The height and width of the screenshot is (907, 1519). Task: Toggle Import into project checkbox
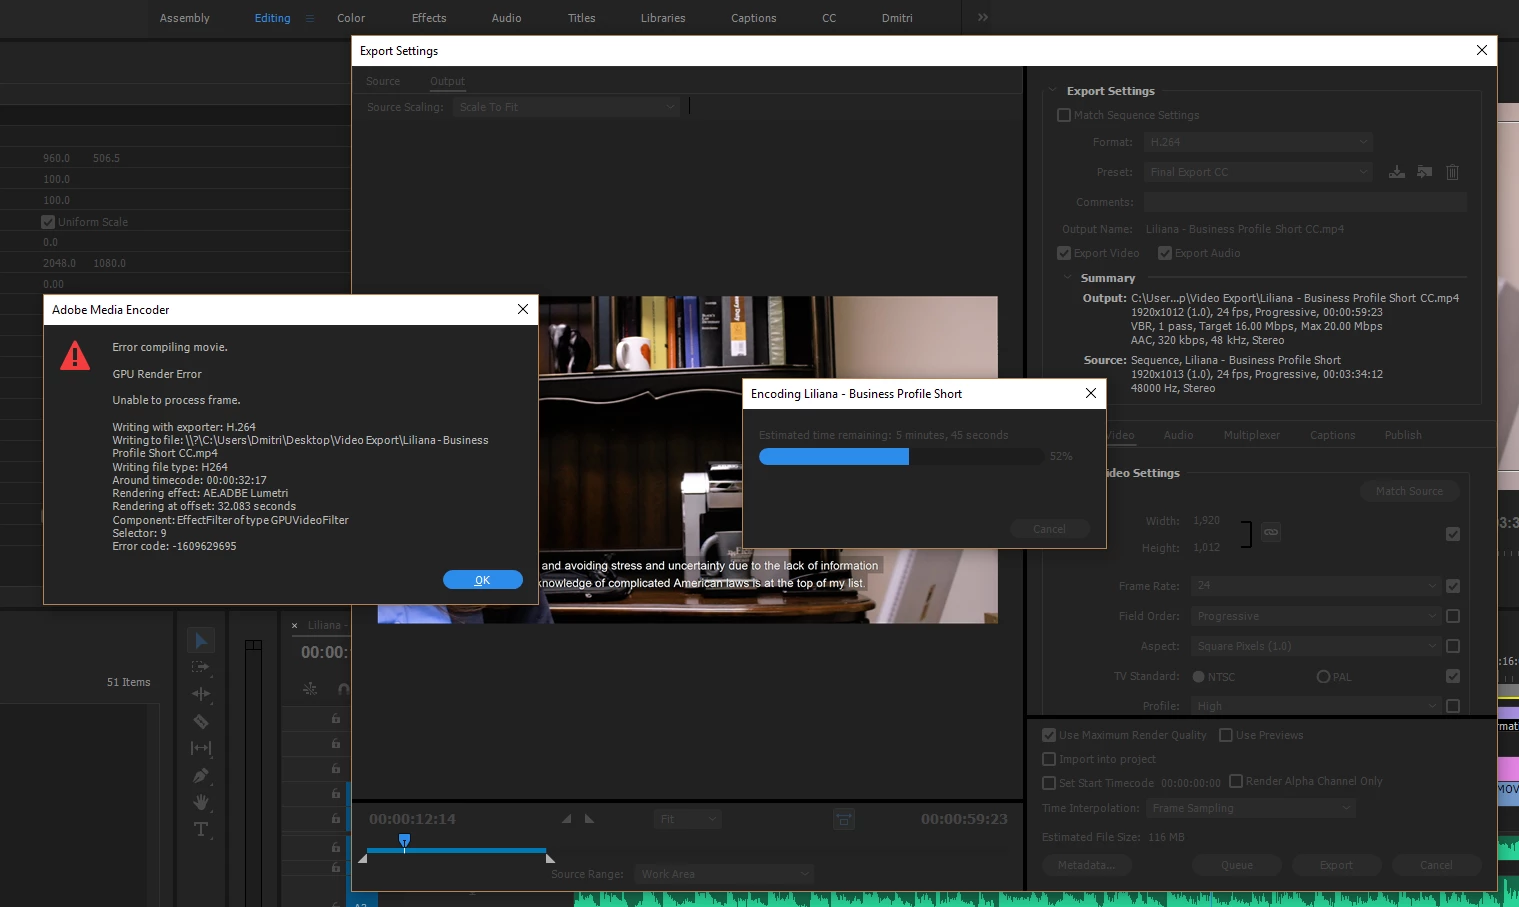pos(1049,759)
